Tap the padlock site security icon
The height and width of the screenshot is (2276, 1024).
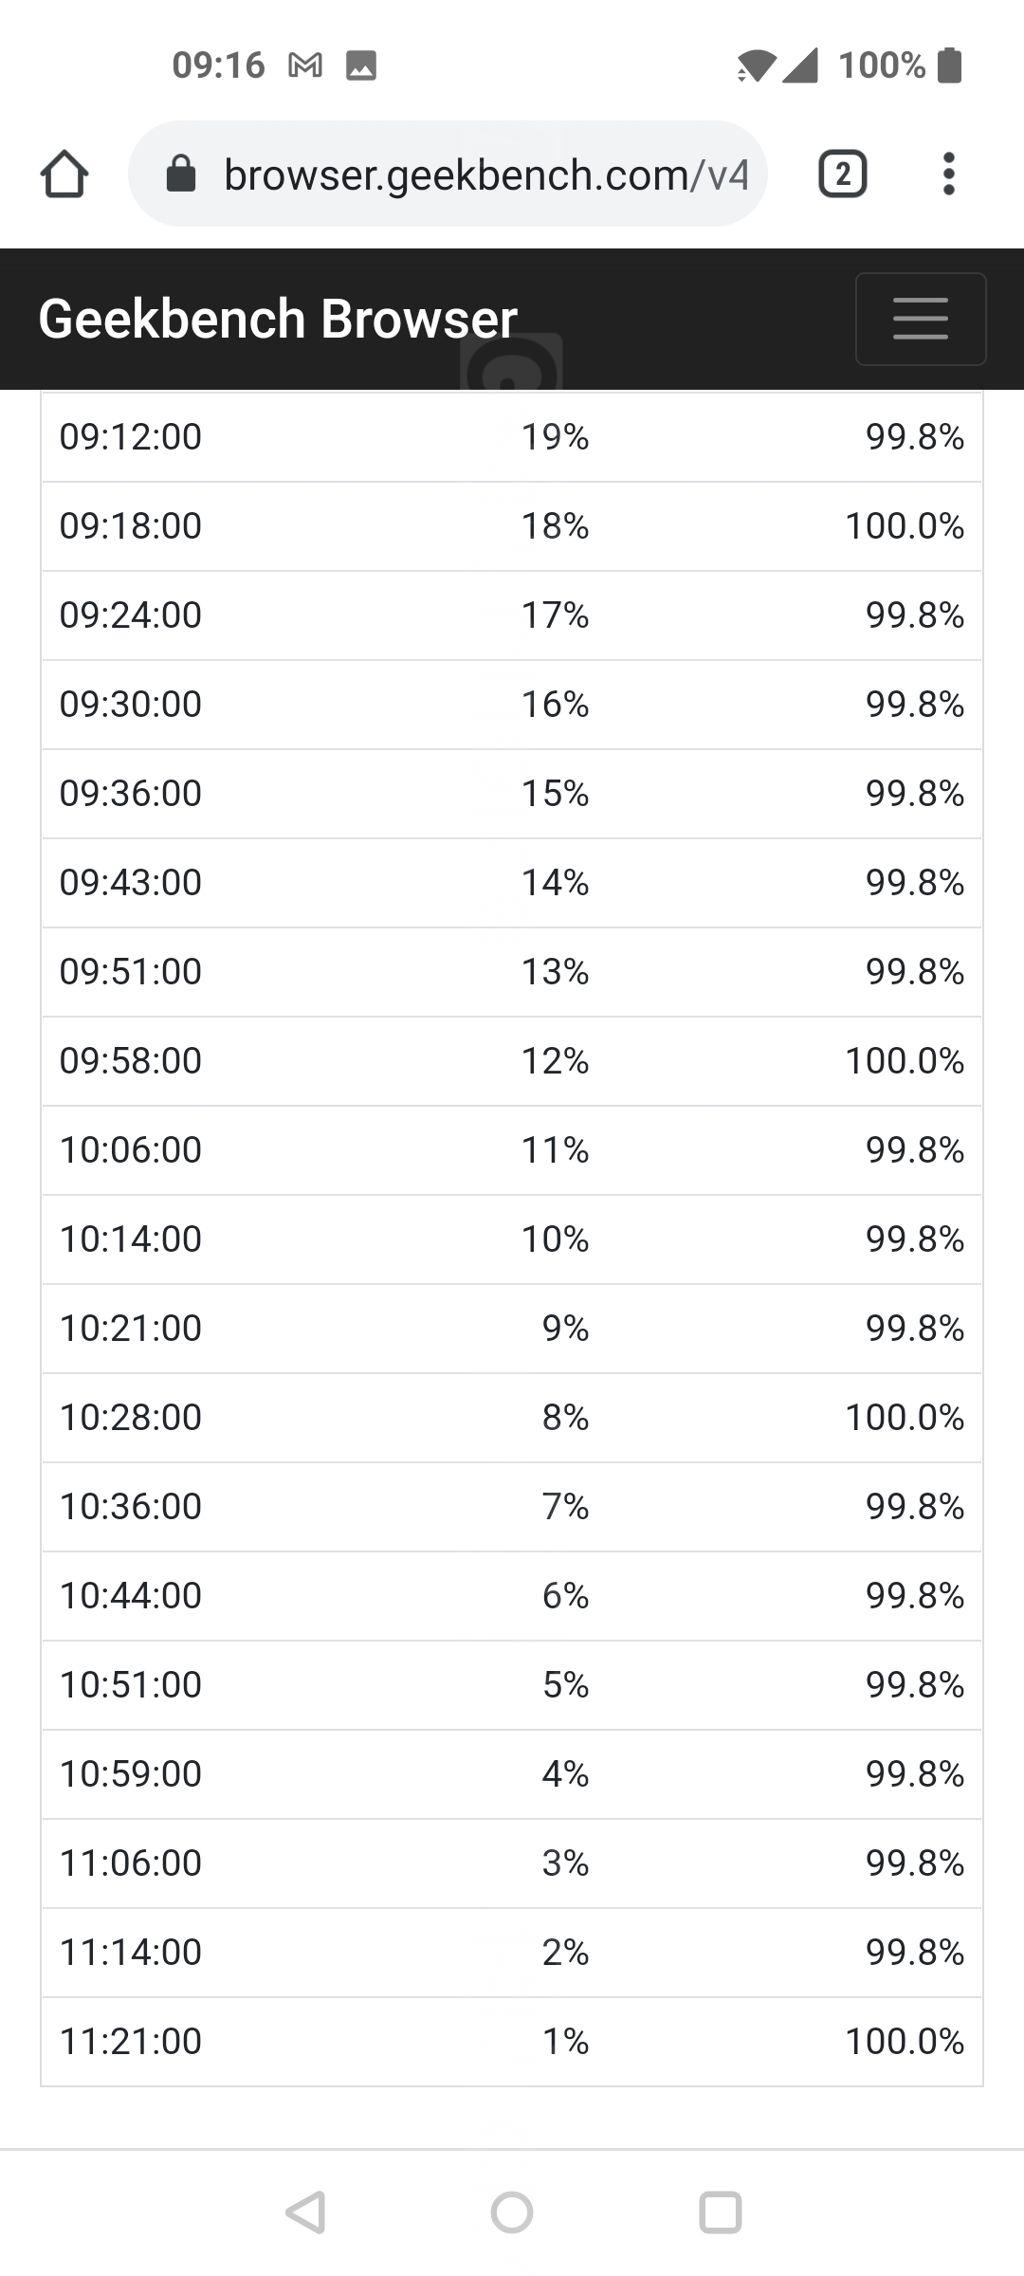tap(181, 174)
